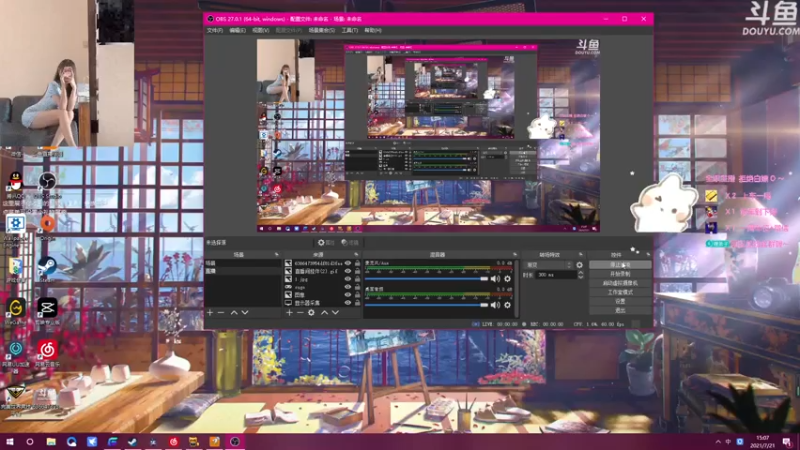The image size is (800, 450).
Task: Toggle lock of 1.jpg source
Action: pyautogui.click(x=357, y=279)
